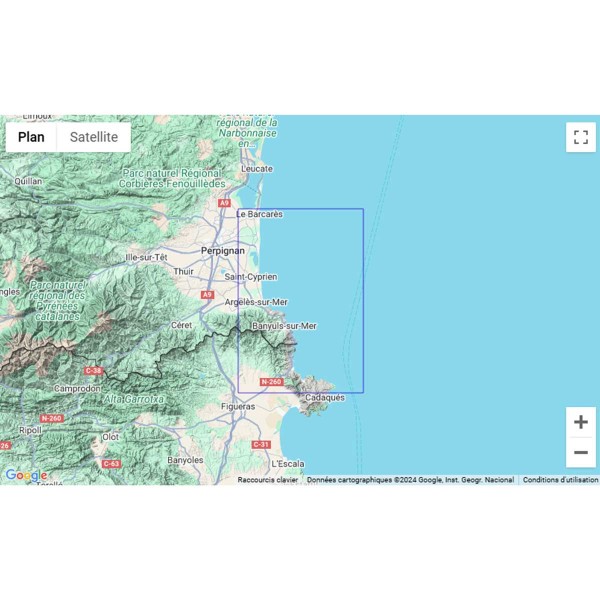Click the Figueres city label
This screenshot has height=600, width=600.
(x=237, y=407)
